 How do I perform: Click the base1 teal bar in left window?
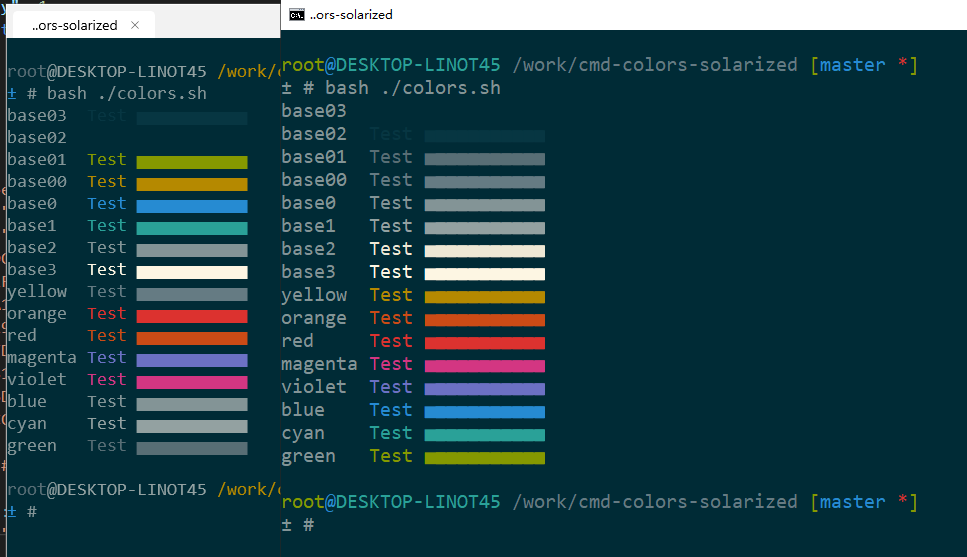coord(192,228)
